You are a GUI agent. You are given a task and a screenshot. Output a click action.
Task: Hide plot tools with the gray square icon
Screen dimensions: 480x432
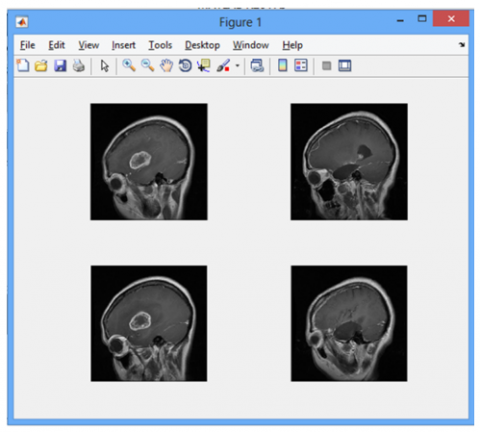point(327,66)
